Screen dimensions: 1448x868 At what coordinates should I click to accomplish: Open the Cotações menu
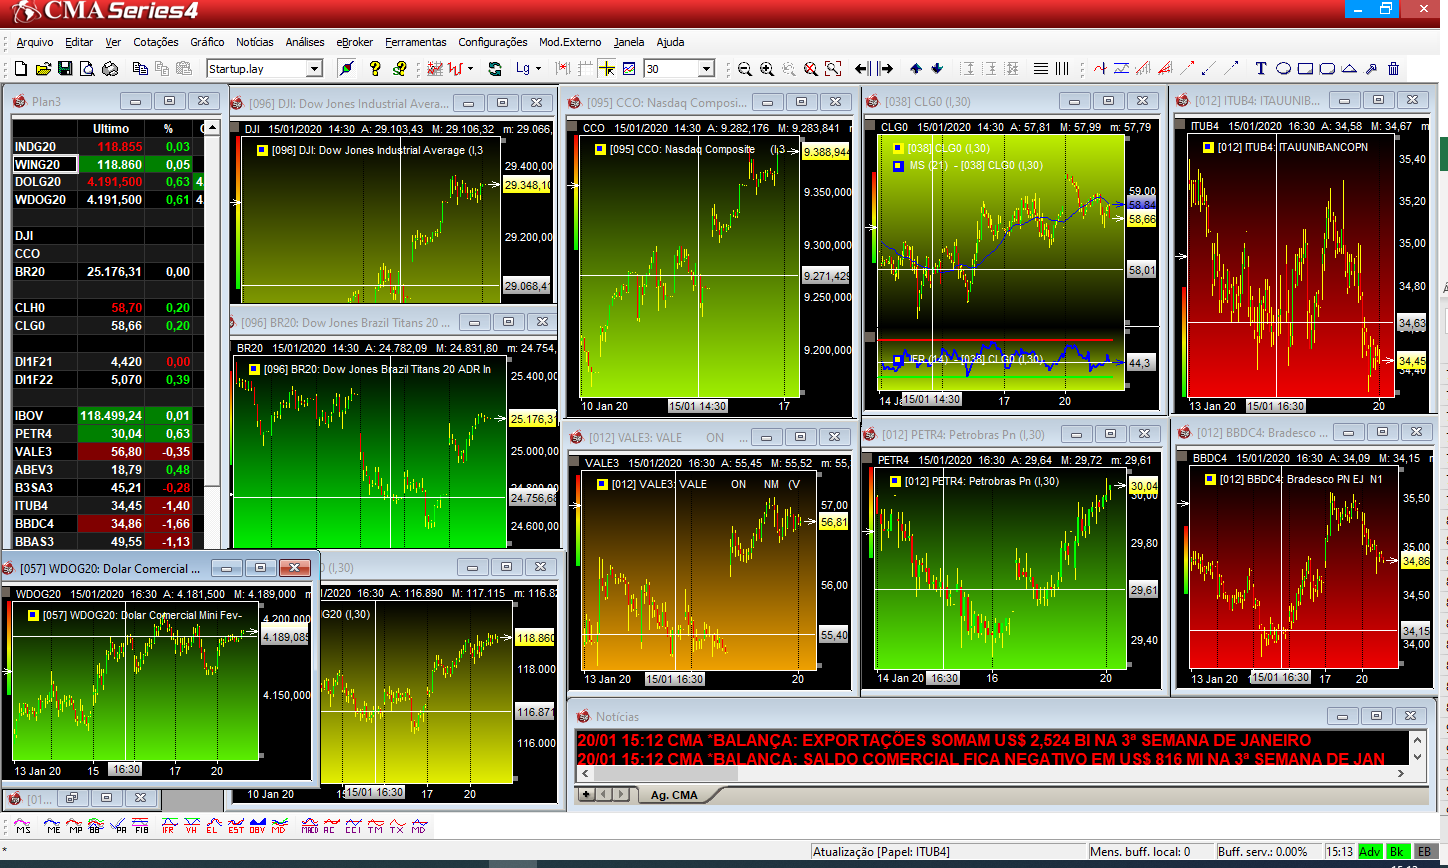(156, 42)
